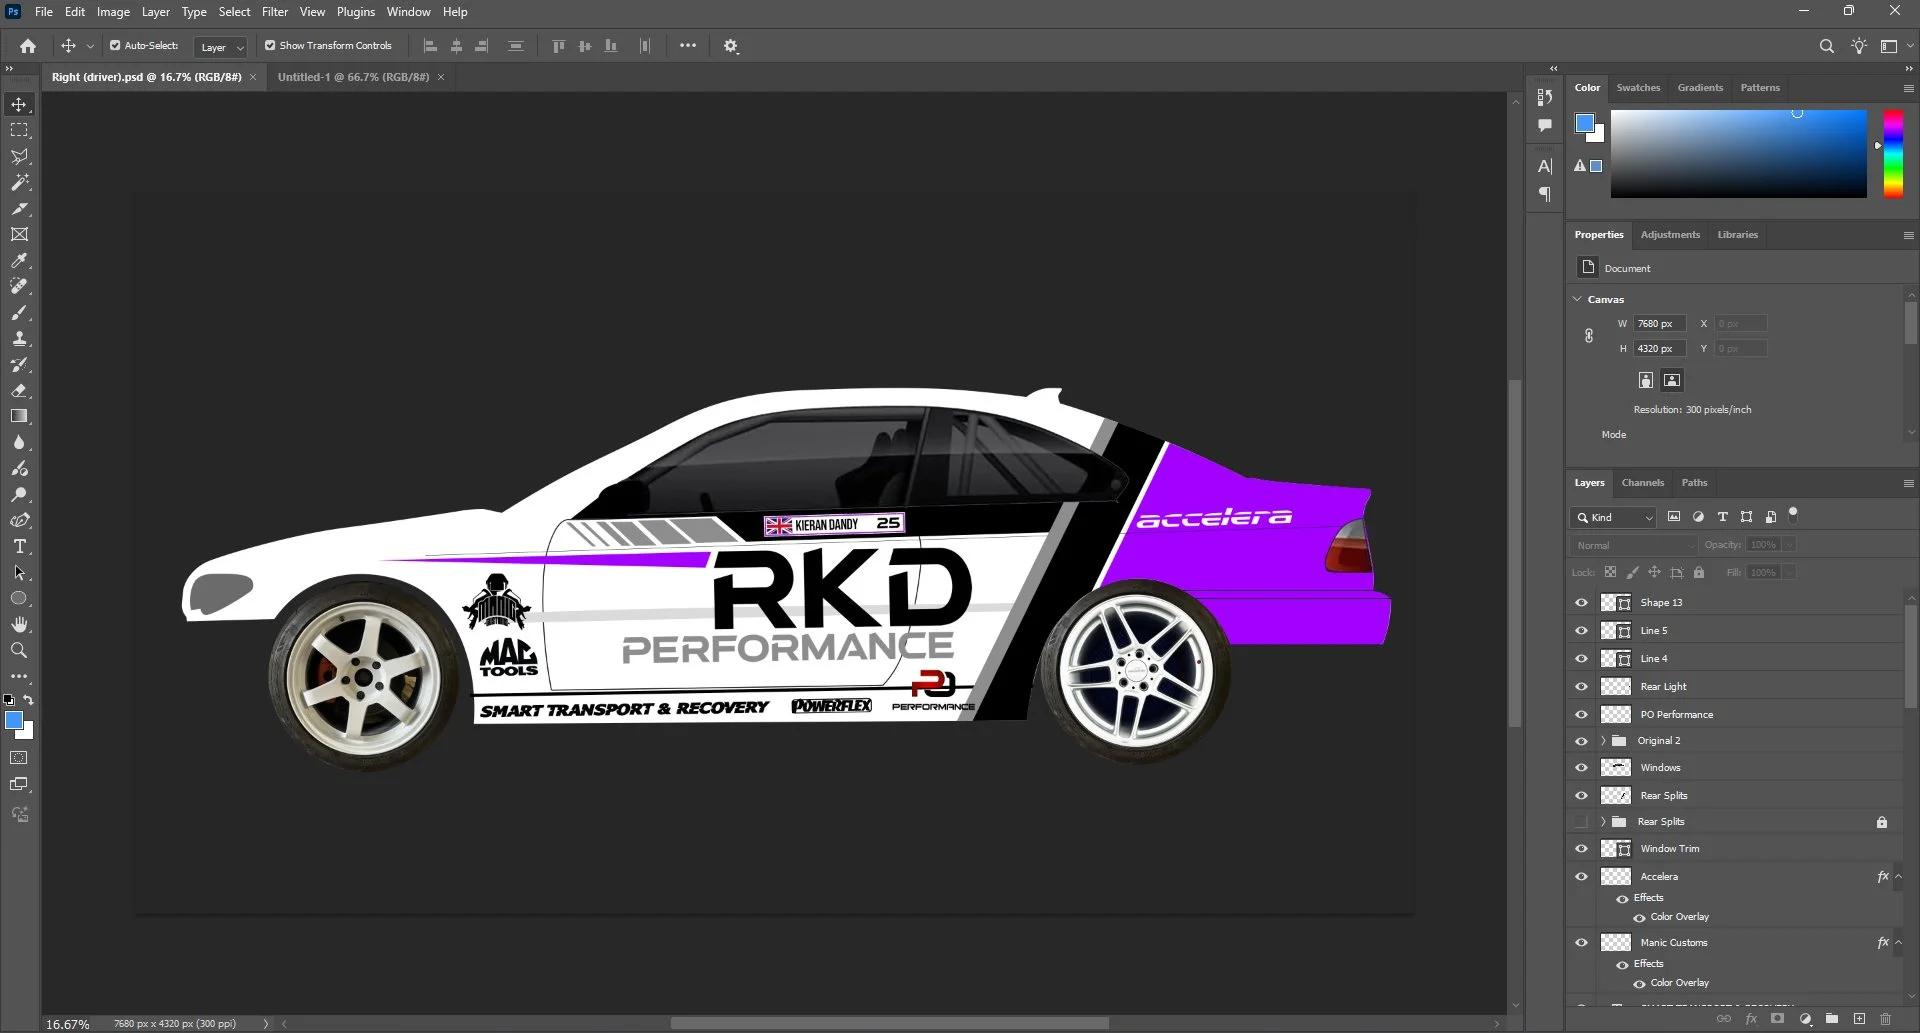
Task: Open the Plugins menu
Action: click(x=356, y=12)
